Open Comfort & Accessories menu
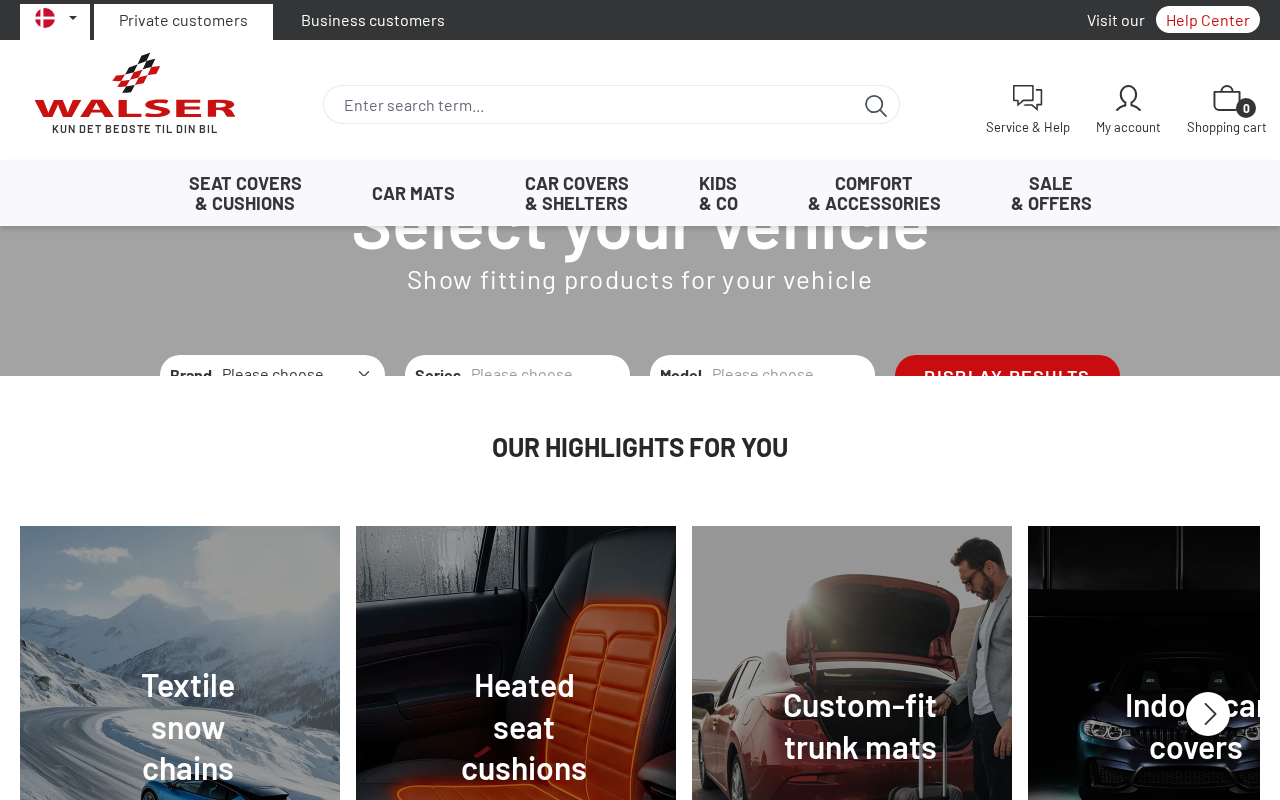The width and height of the screenshot is (1280, 800). [874, 193]
